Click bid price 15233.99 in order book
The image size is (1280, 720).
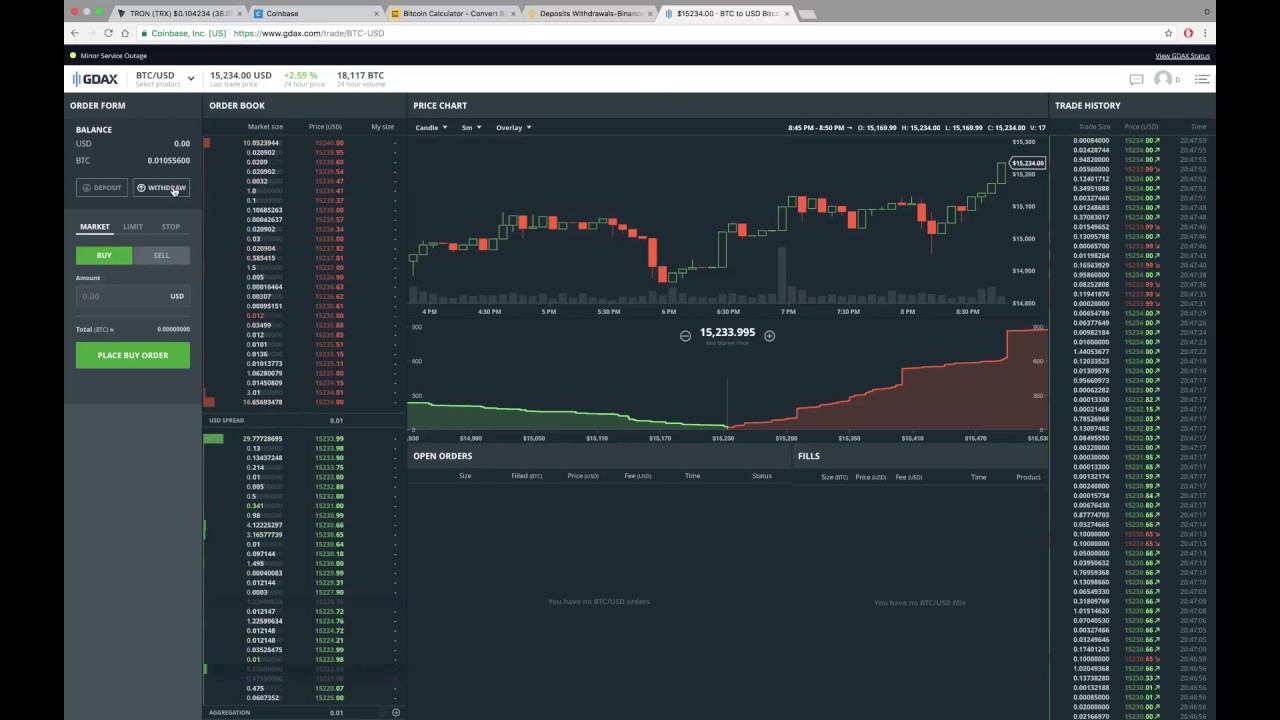(329, 439)
